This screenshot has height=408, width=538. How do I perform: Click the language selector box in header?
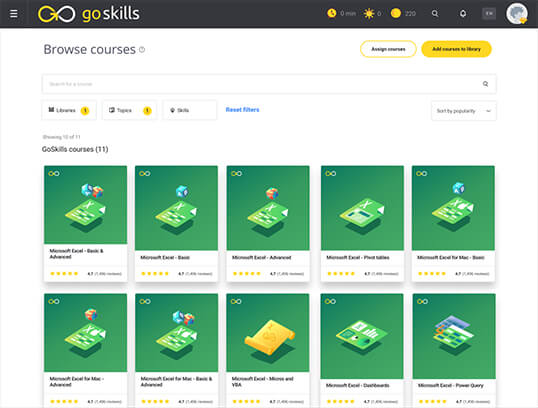pos(489,14)
